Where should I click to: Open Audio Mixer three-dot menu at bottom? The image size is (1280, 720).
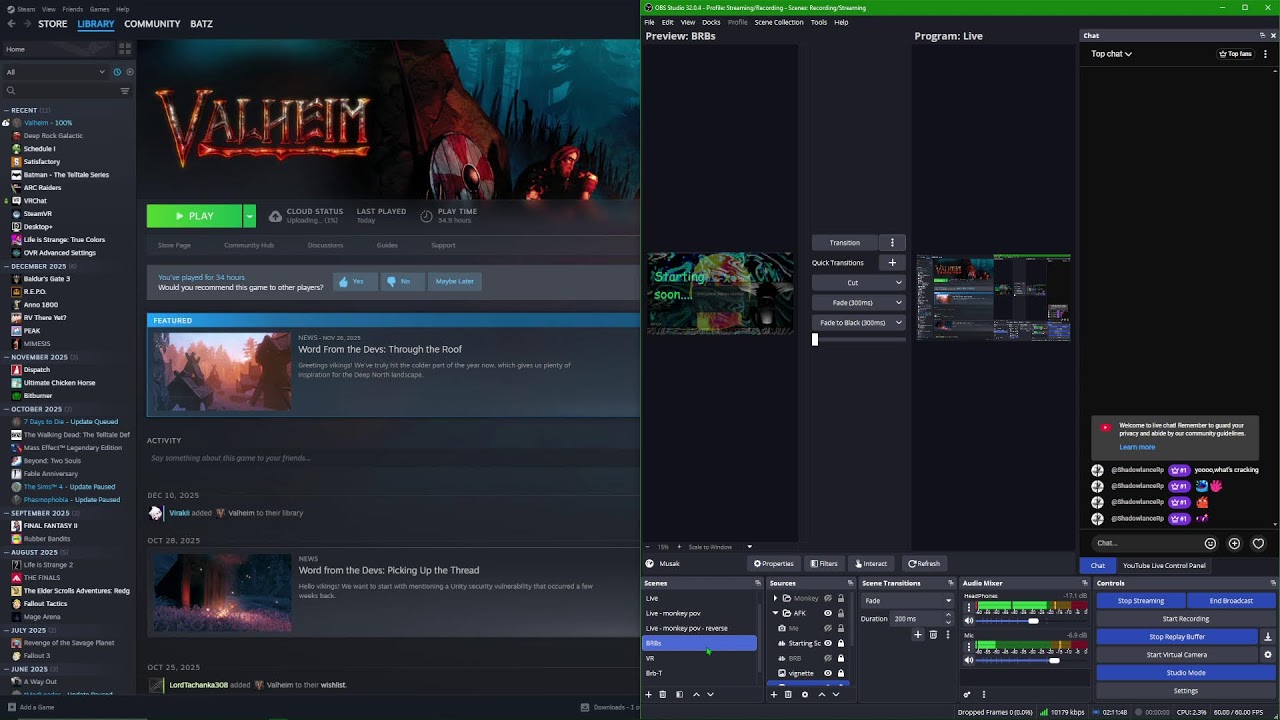pyautogui.click(x=983, y=694)
